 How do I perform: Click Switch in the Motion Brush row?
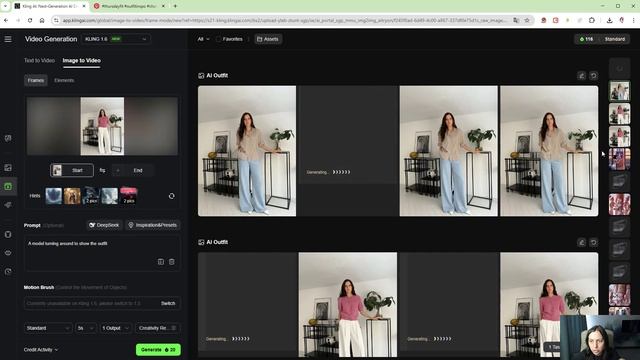(x=168, y=303)
